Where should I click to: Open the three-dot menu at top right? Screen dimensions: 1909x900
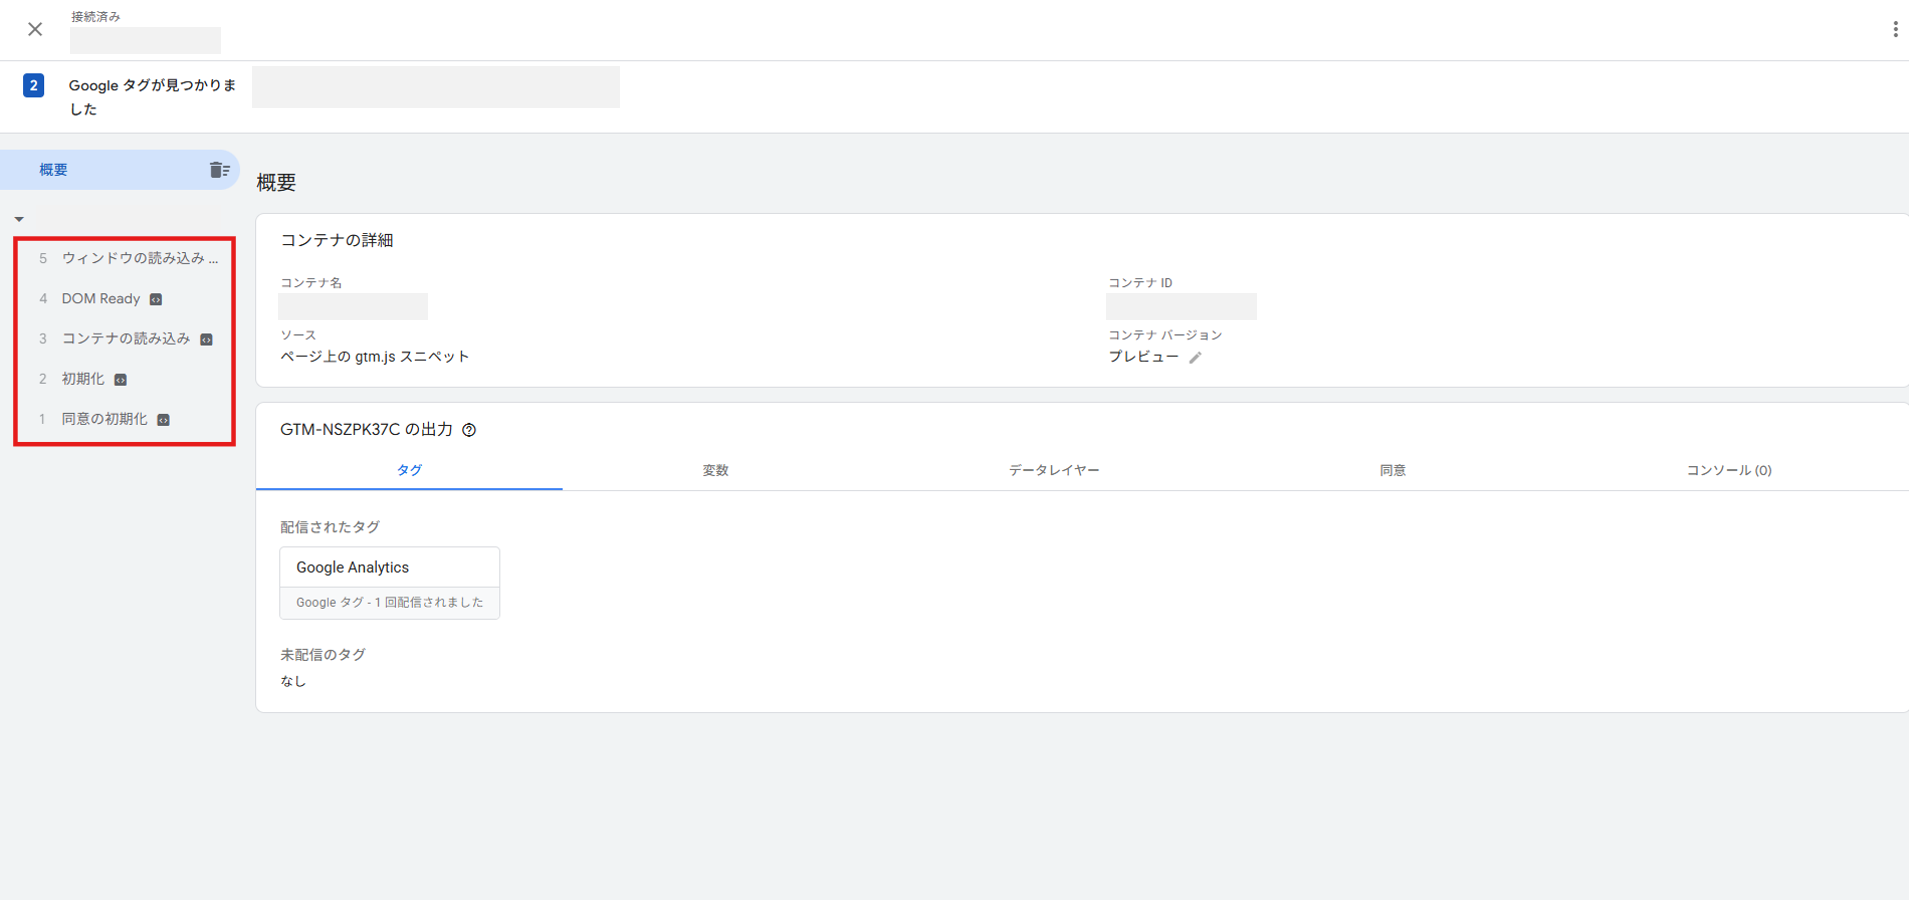point(1894,30)
